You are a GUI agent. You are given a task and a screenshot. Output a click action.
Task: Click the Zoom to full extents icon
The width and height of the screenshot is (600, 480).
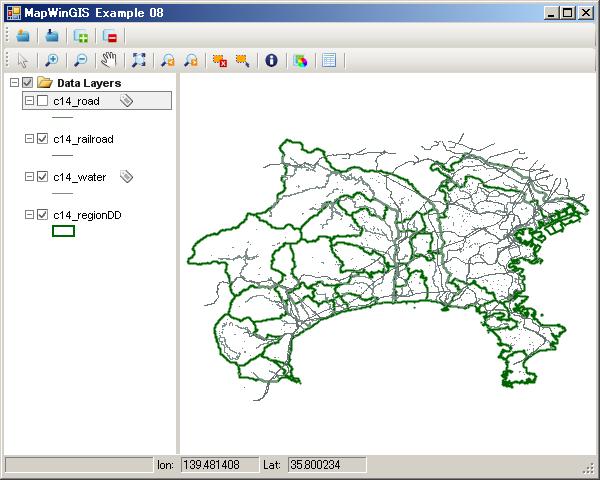[x=138, y=60]
